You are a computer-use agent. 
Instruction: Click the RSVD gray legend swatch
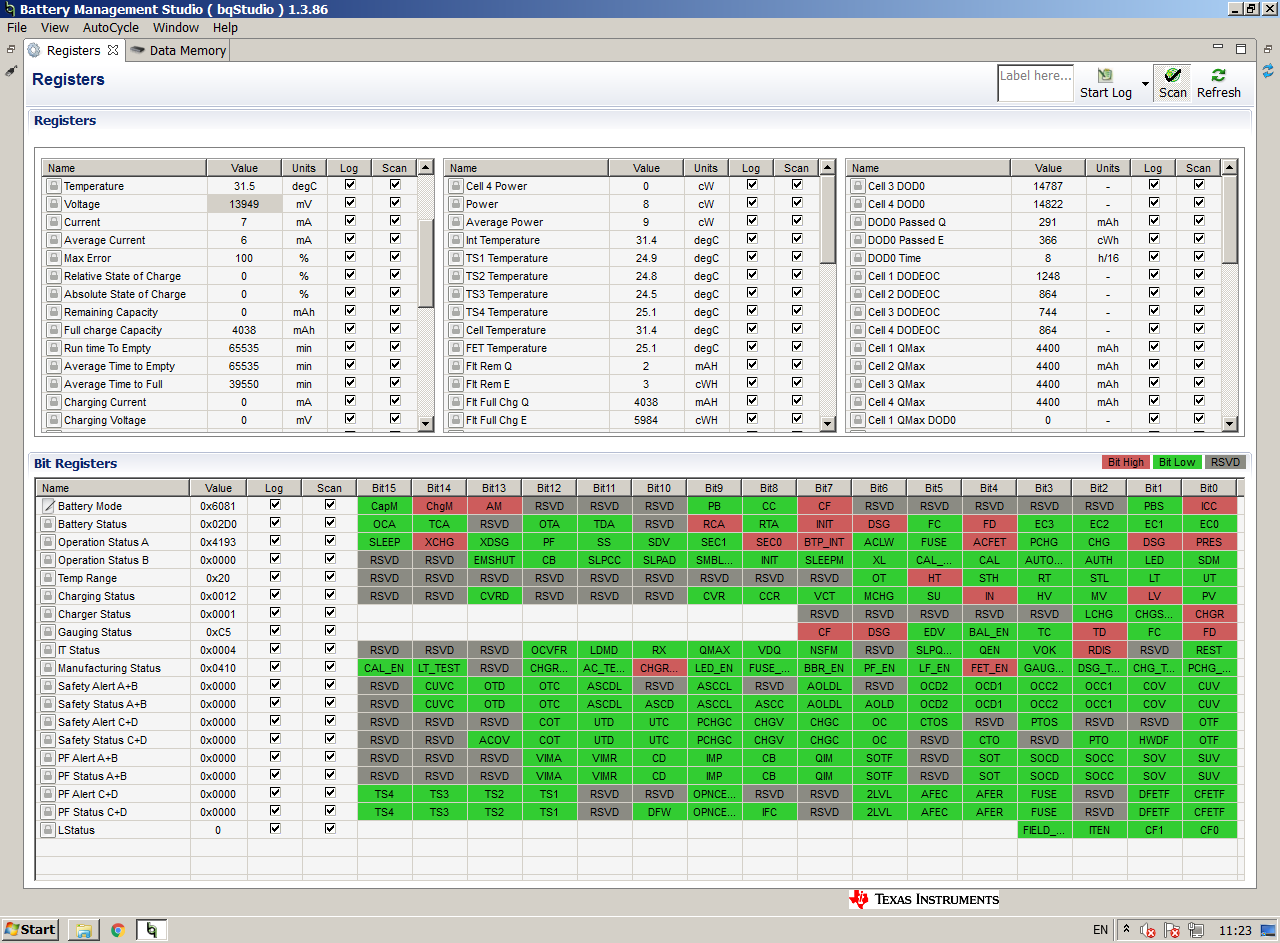1223,463
